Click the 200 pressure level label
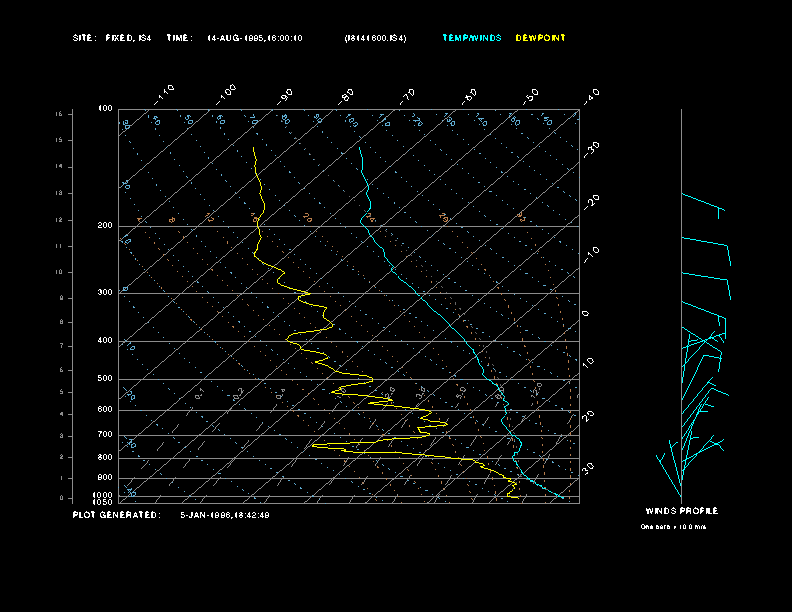This screenshot has width=792, height=612. coord(105,225)
